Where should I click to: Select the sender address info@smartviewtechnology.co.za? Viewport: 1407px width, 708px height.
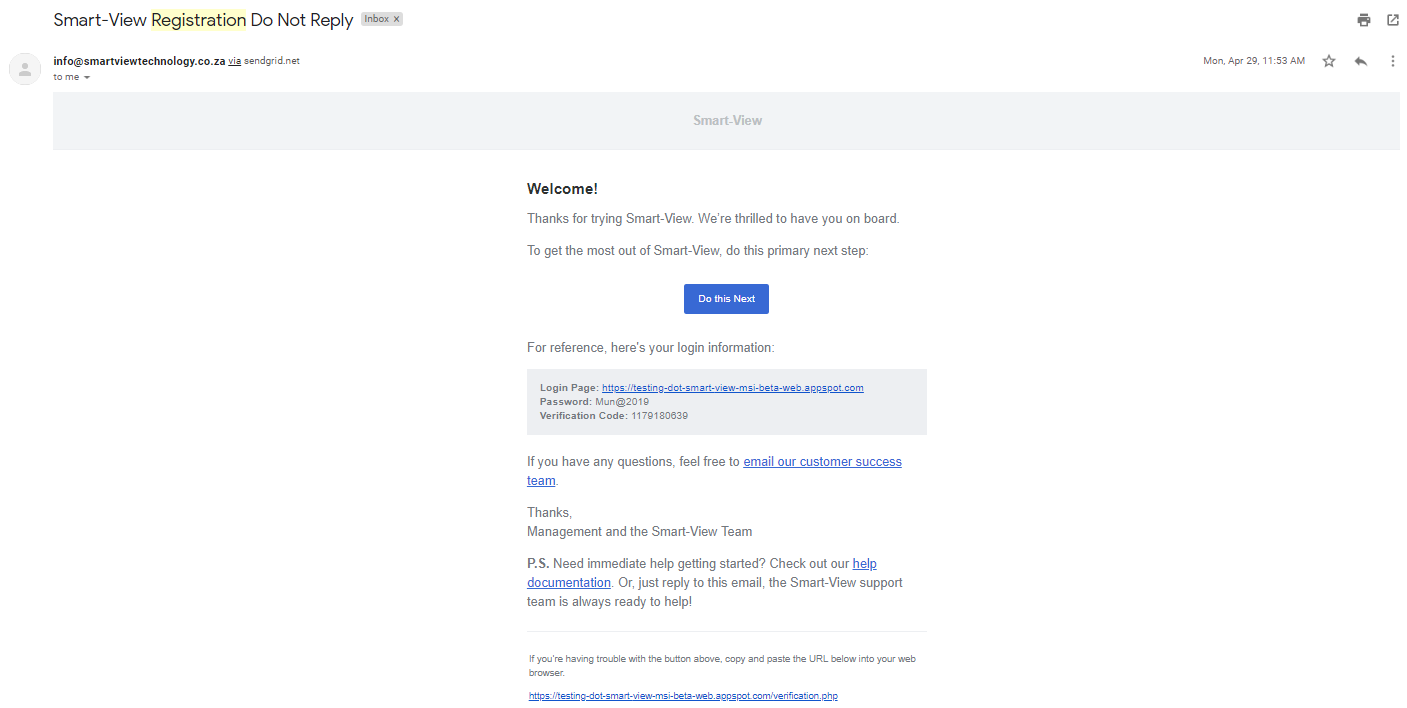(139, 61)
